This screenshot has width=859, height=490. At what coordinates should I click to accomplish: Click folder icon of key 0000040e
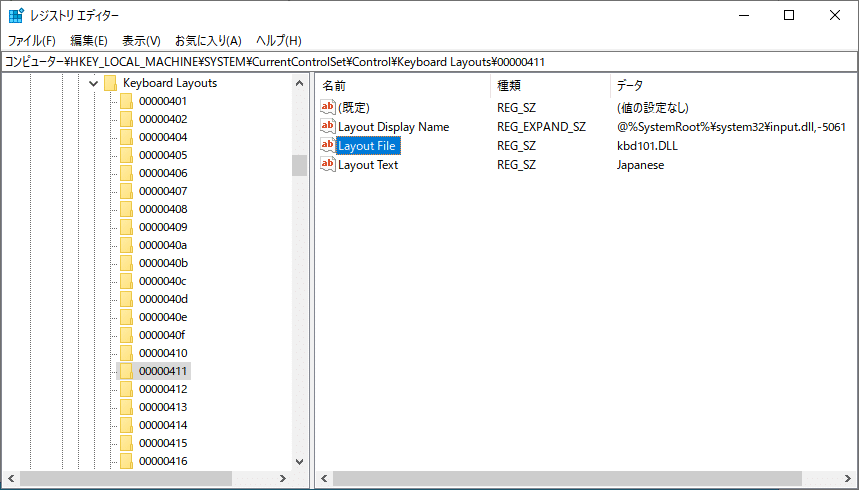pyautogui.click(x=127, y=317)
